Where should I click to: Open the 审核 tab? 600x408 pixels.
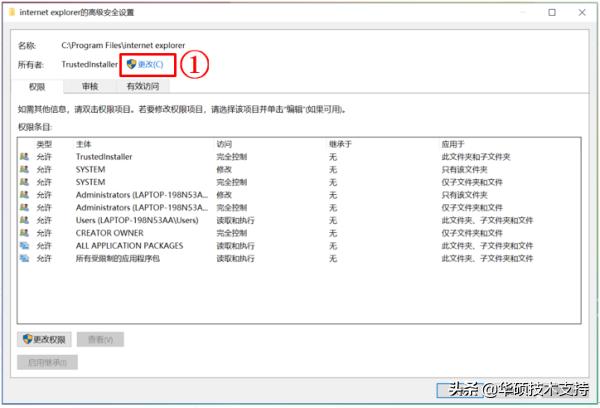click(90, 86)
